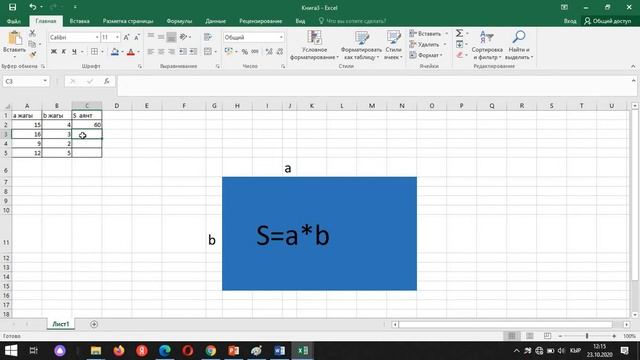Switch to Разметка страницы tab

click(128, 21)
